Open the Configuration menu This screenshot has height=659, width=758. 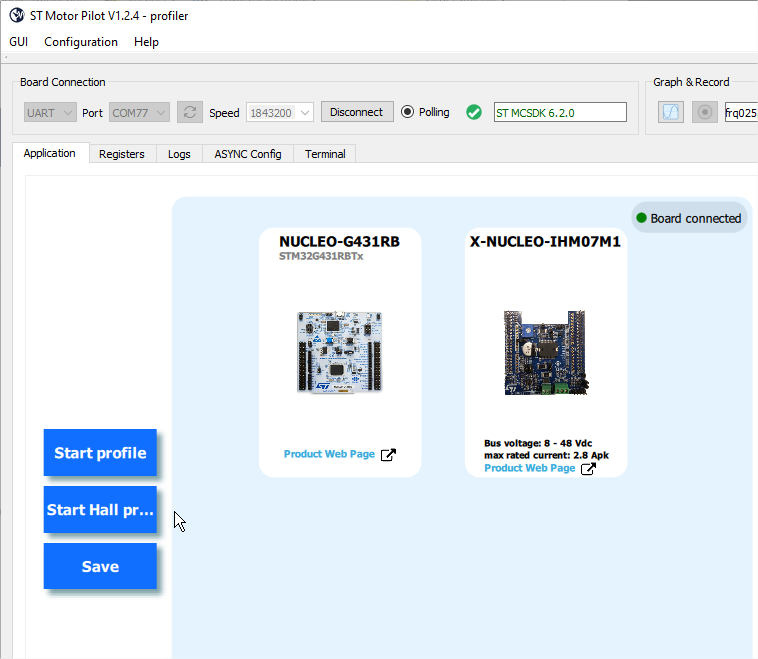81,42
